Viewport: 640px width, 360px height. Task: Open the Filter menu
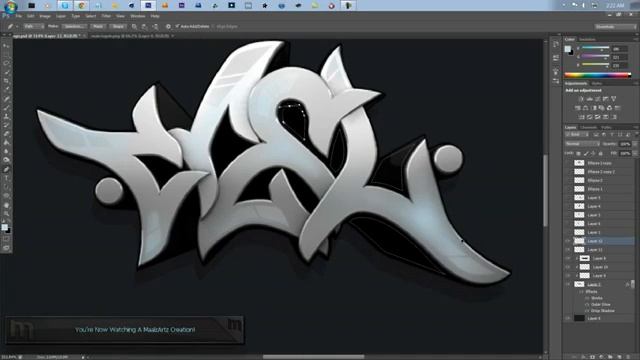pyautogui.click(x=106, y=16)
